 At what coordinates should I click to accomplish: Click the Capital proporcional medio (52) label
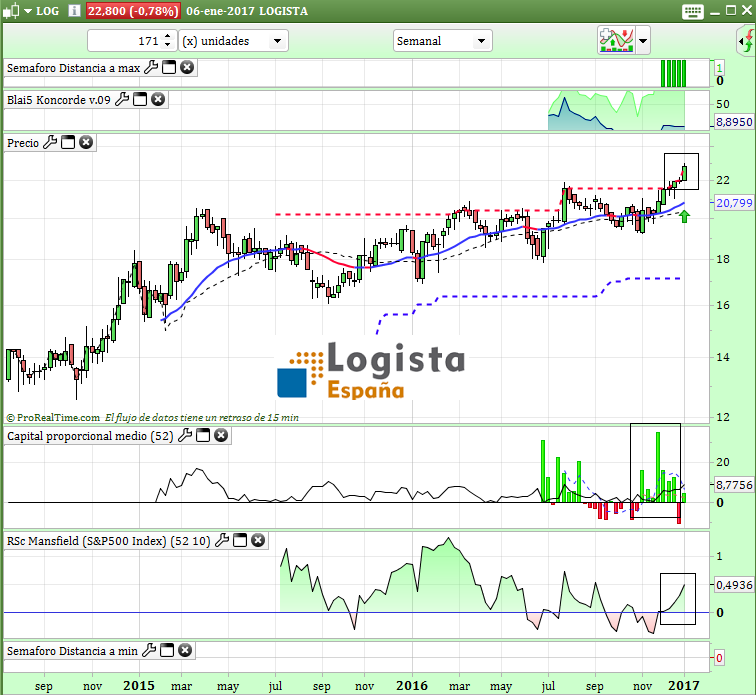tap(90, 436)
